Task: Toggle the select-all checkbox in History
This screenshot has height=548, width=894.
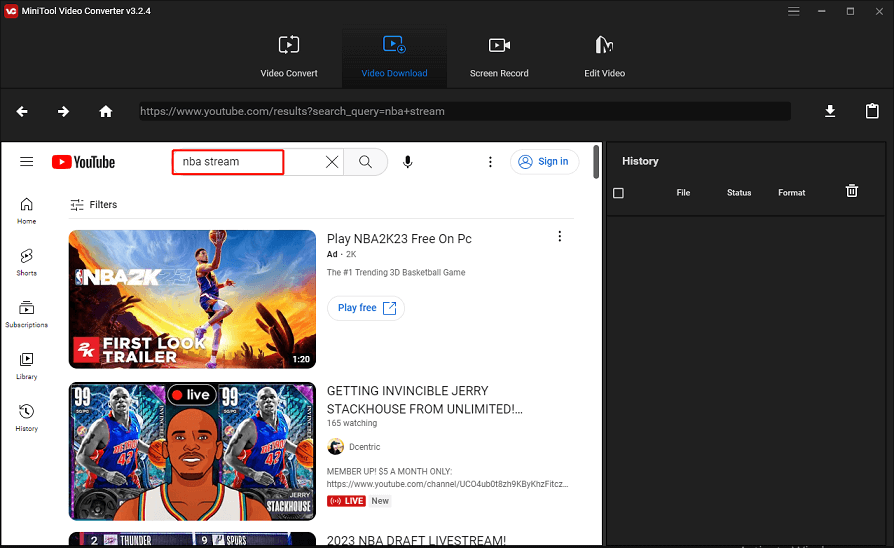Action: point(618,193)
